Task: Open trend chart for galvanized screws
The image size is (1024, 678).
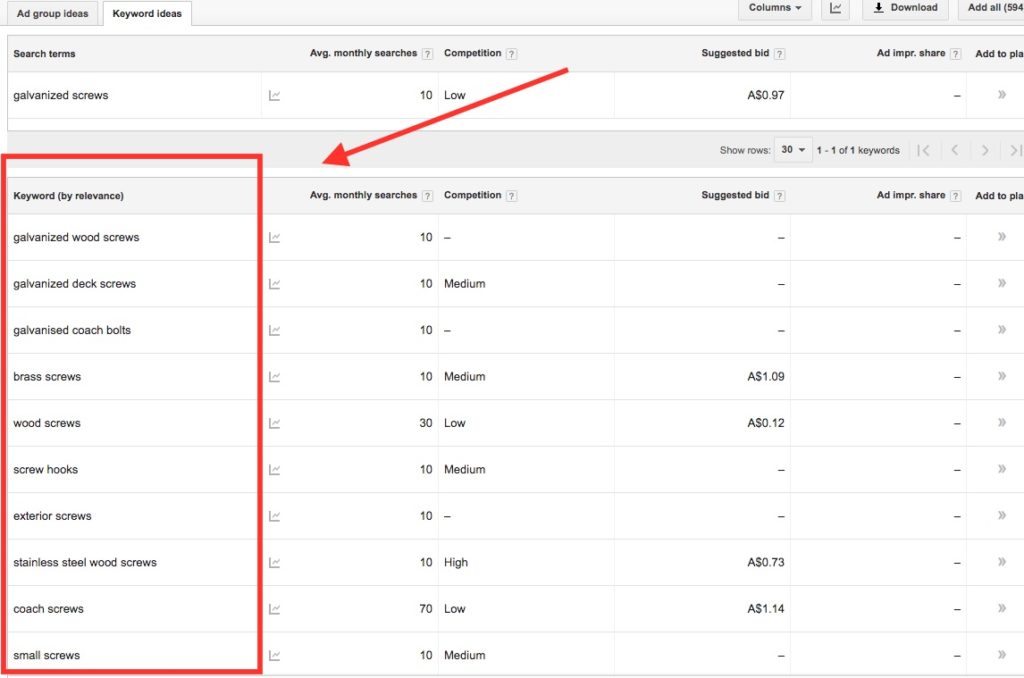Action: click(275, 96)
